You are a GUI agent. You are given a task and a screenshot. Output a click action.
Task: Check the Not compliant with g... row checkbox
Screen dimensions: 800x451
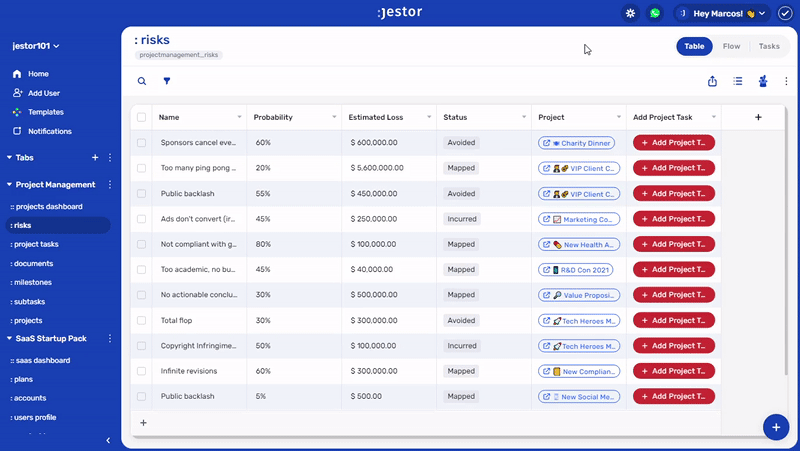(x=141, y=244)
